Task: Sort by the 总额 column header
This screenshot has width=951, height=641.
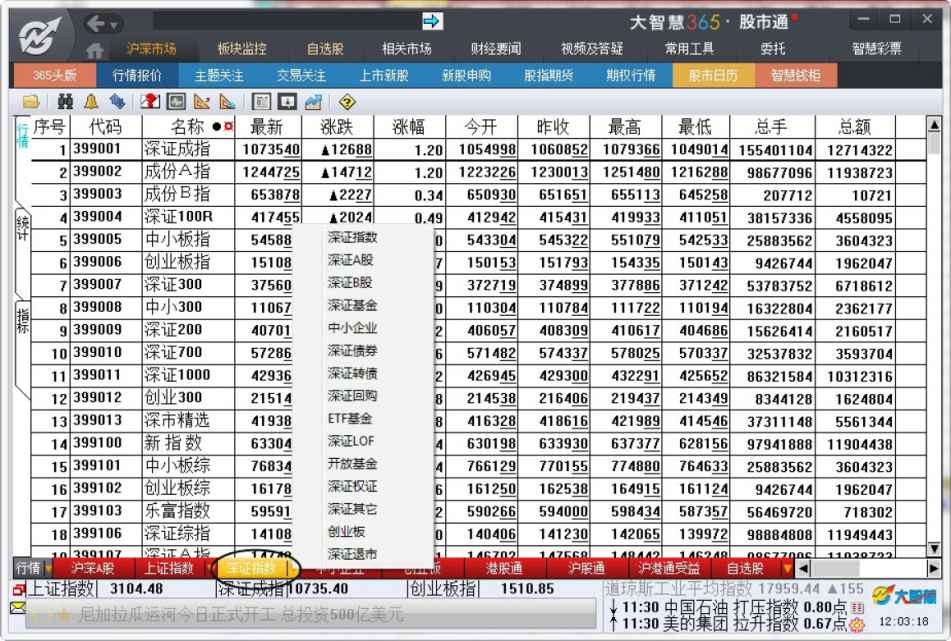Action: pos(855,127)
